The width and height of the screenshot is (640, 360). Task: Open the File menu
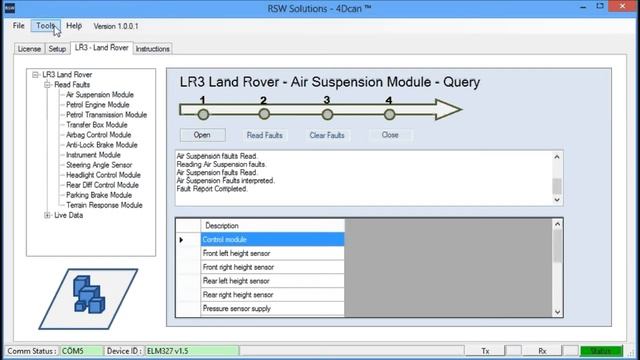(18, 26)
